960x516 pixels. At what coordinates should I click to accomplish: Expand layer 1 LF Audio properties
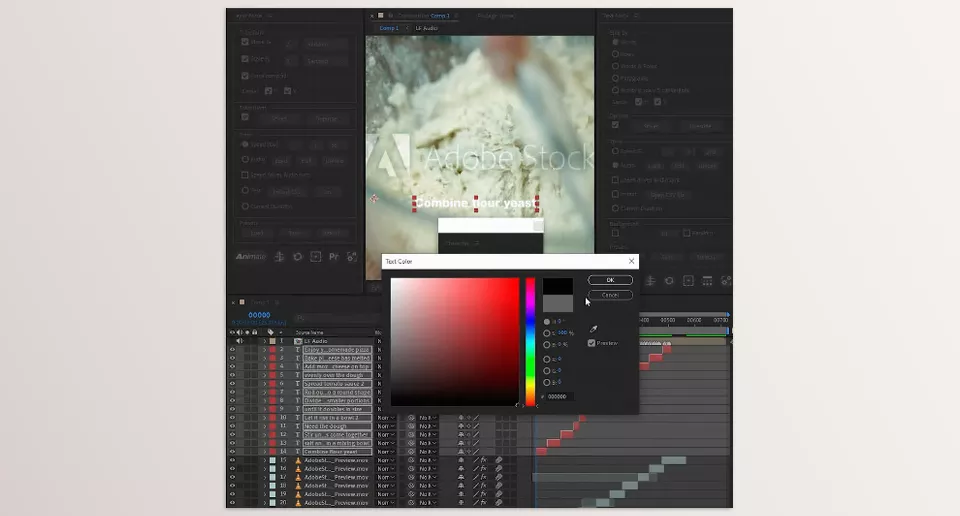click(x=265, y=341)
